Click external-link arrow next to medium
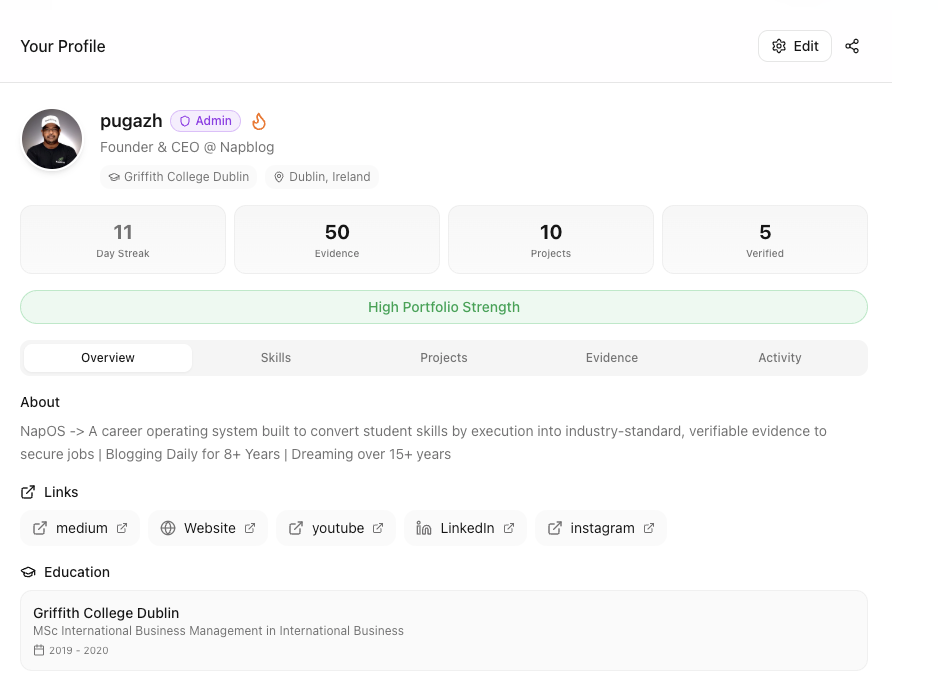The height and width of the screenshot is (681, 938). tap(122, 528)
